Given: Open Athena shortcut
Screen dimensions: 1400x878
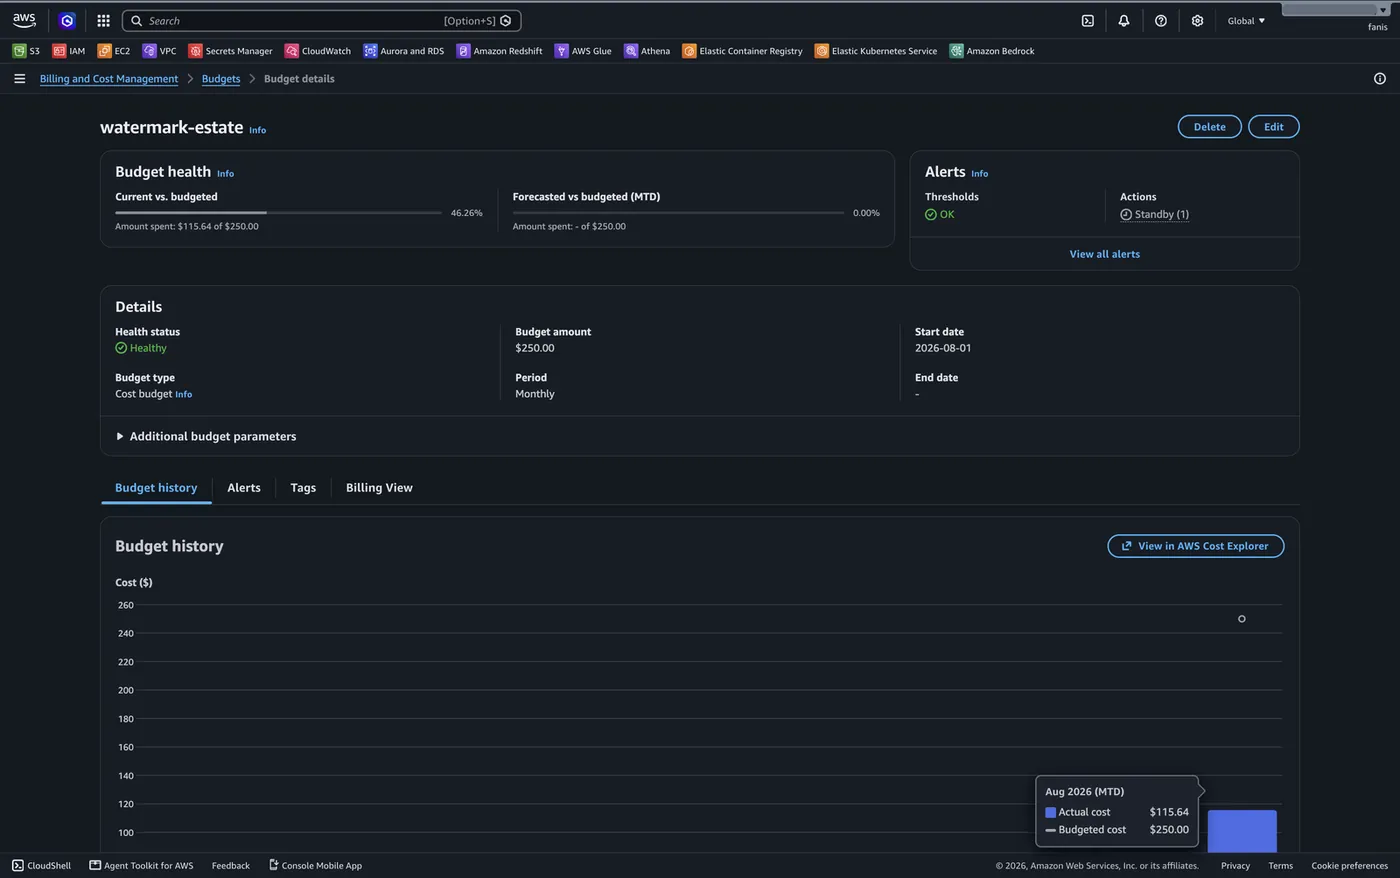Looking at the screenshot, I should coord(647,51).
